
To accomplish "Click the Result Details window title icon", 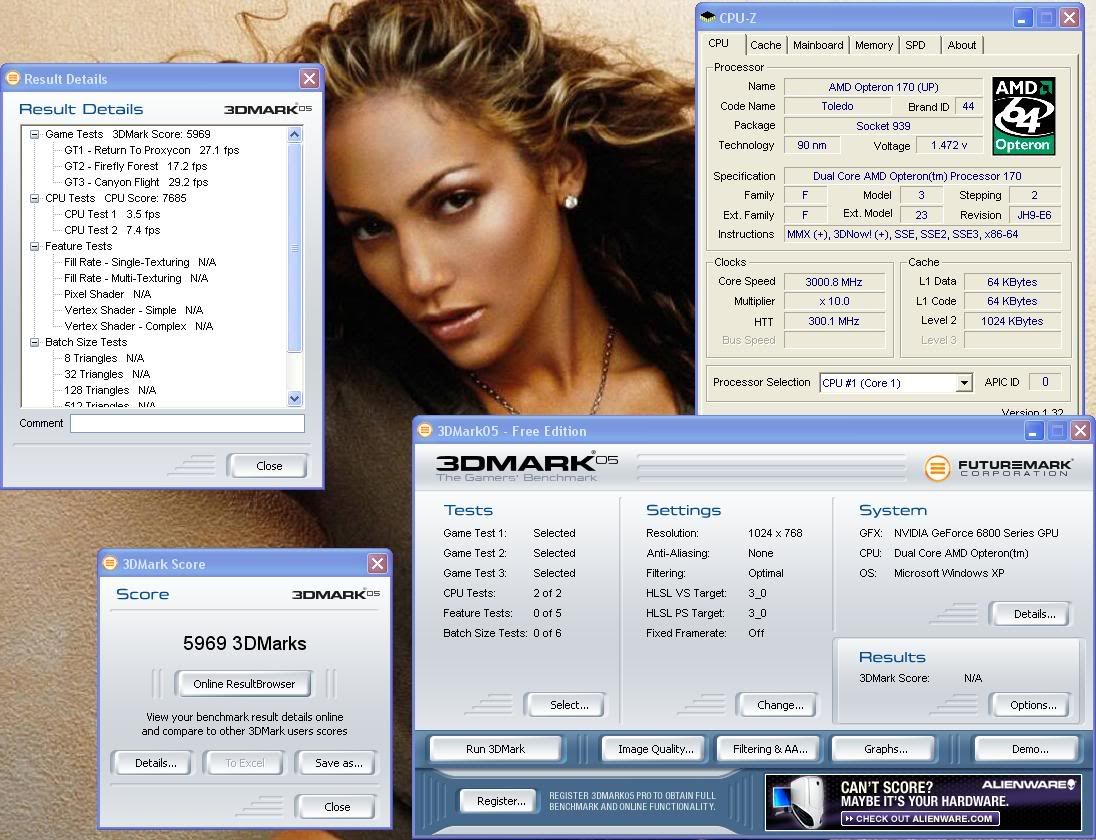I will tap(13, 78).
